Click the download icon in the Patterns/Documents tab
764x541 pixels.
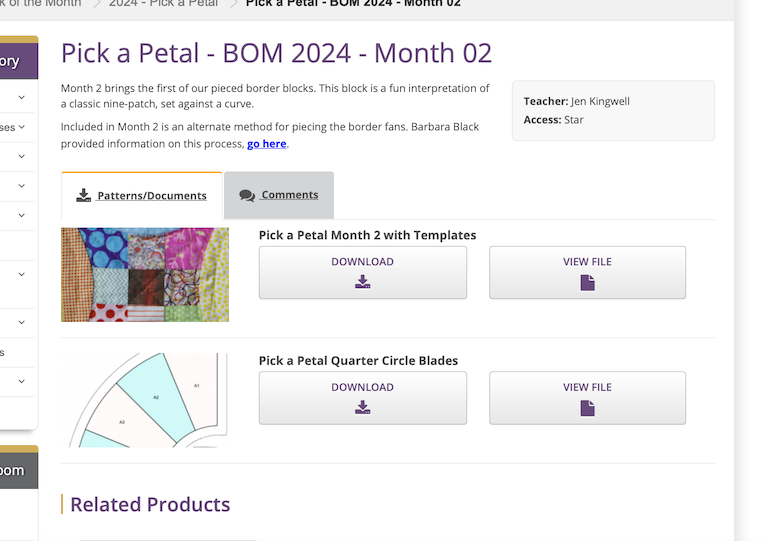pyautogui.click(x=84, y=195)
